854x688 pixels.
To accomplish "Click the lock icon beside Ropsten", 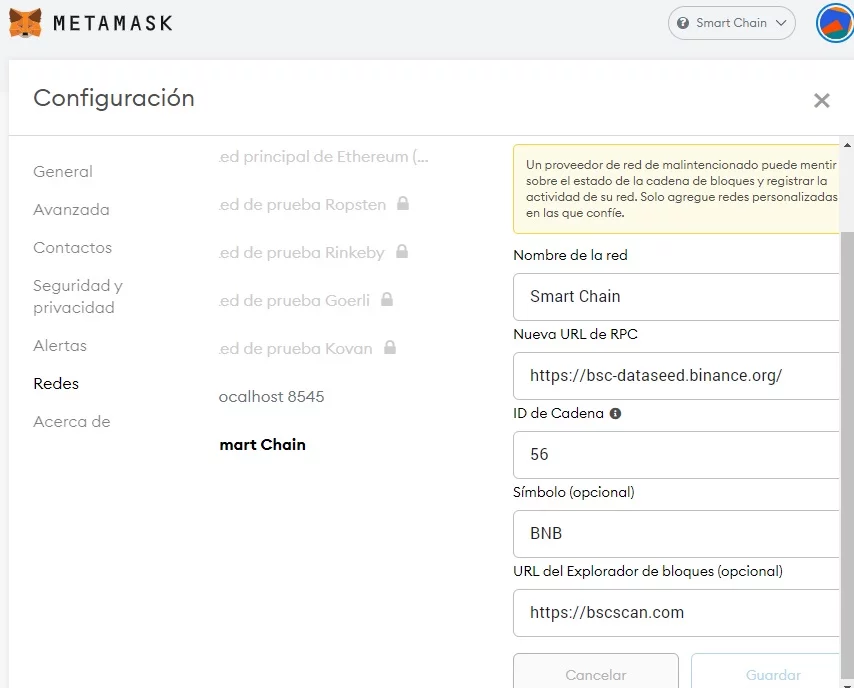I will click(x=402, y=204).
